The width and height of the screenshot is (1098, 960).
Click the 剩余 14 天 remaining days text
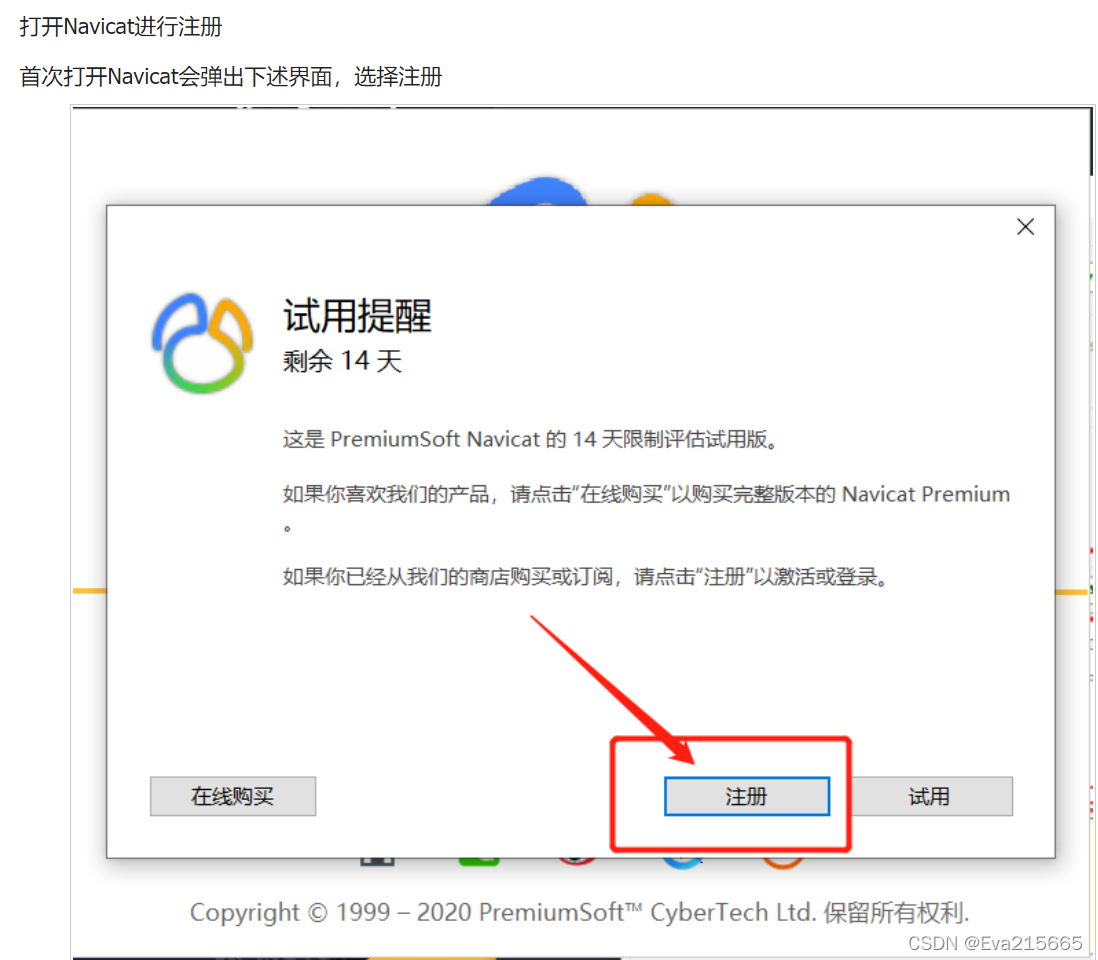(342, 361)
